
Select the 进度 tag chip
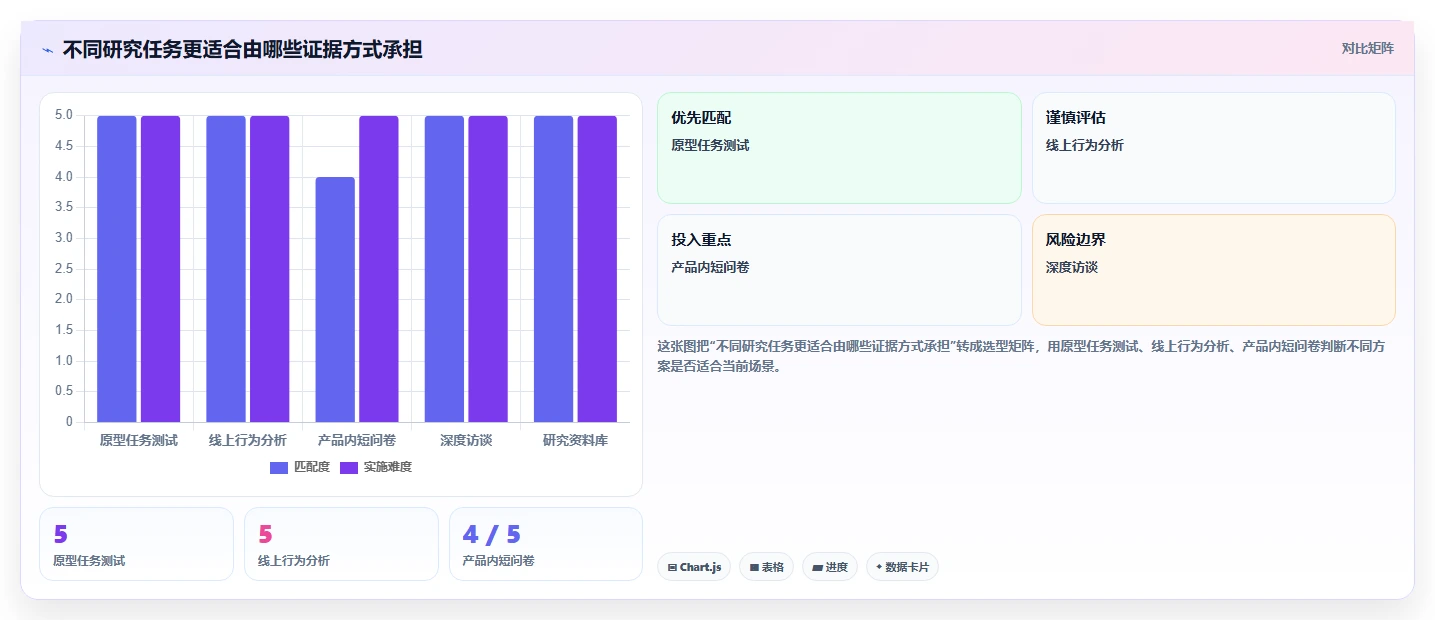pyautogui.click(x=830, y=567)
